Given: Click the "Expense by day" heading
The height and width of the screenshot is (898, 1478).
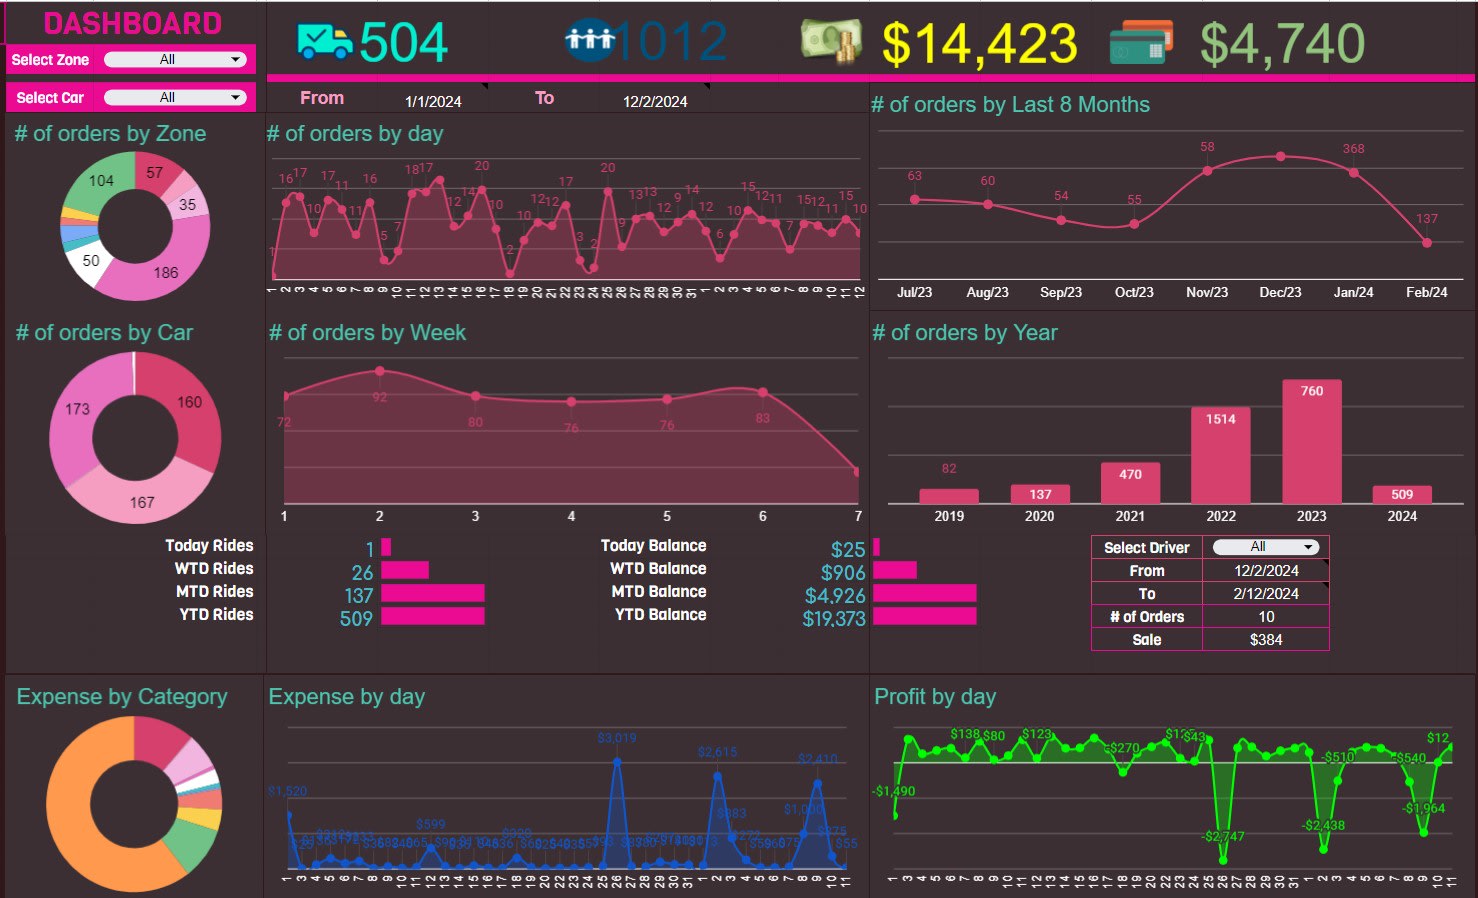Looking at the screenshot, I should pos(346,697).
